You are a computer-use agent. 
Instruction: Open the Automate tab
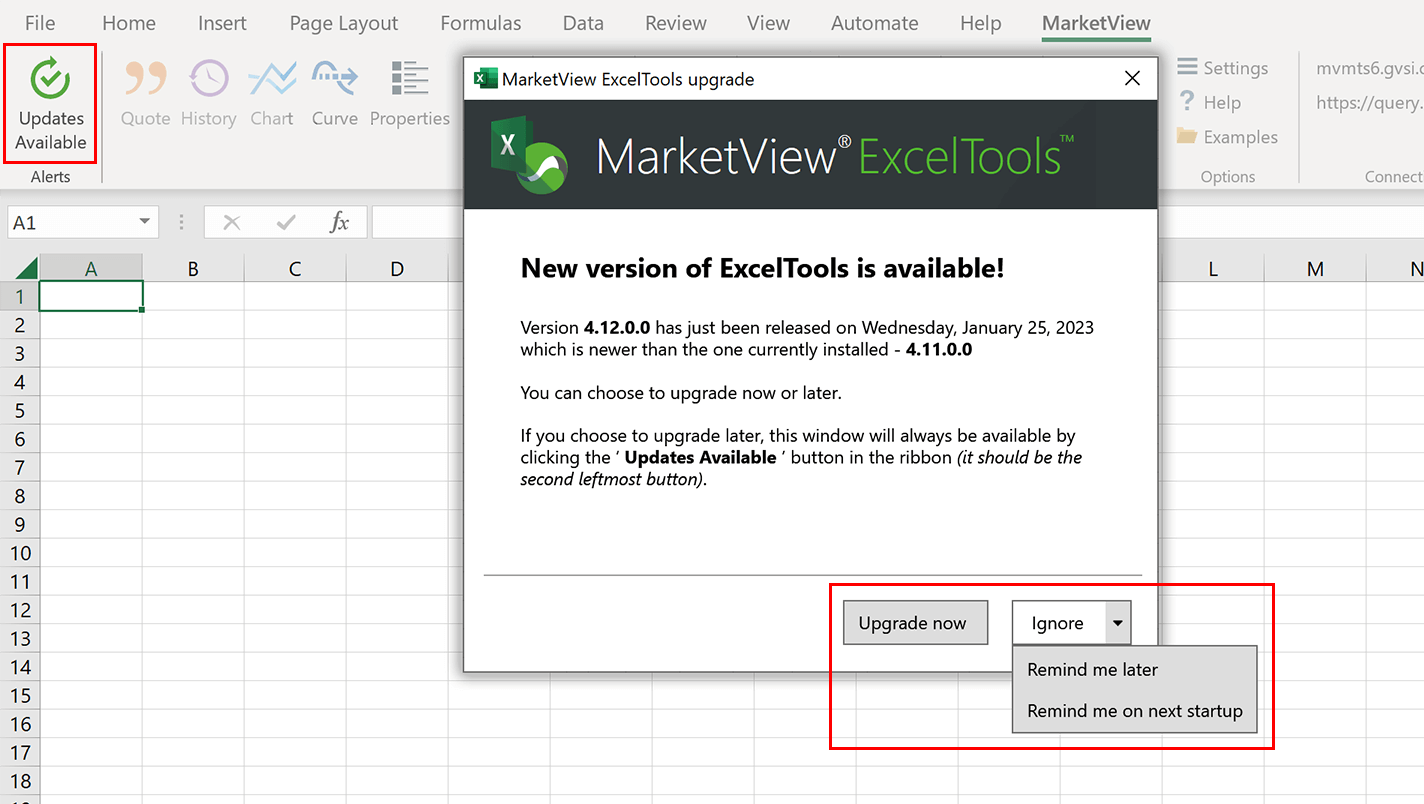pos(875,23)
